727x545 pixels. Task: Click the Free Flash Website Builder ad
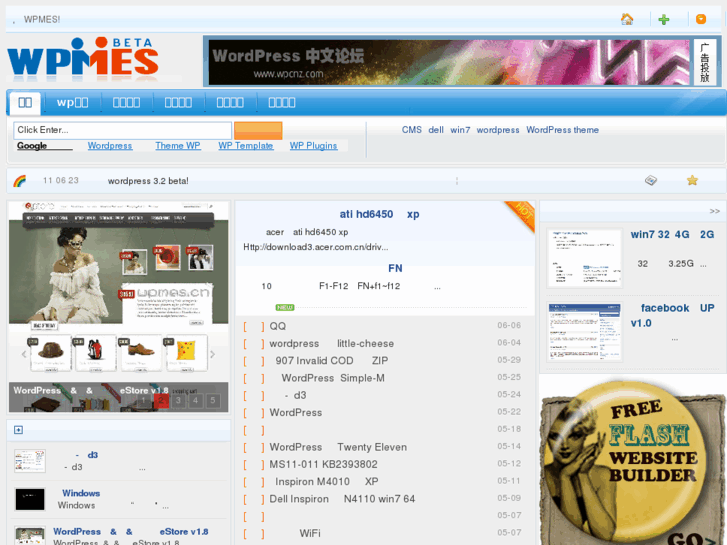[x=633, y=460]
